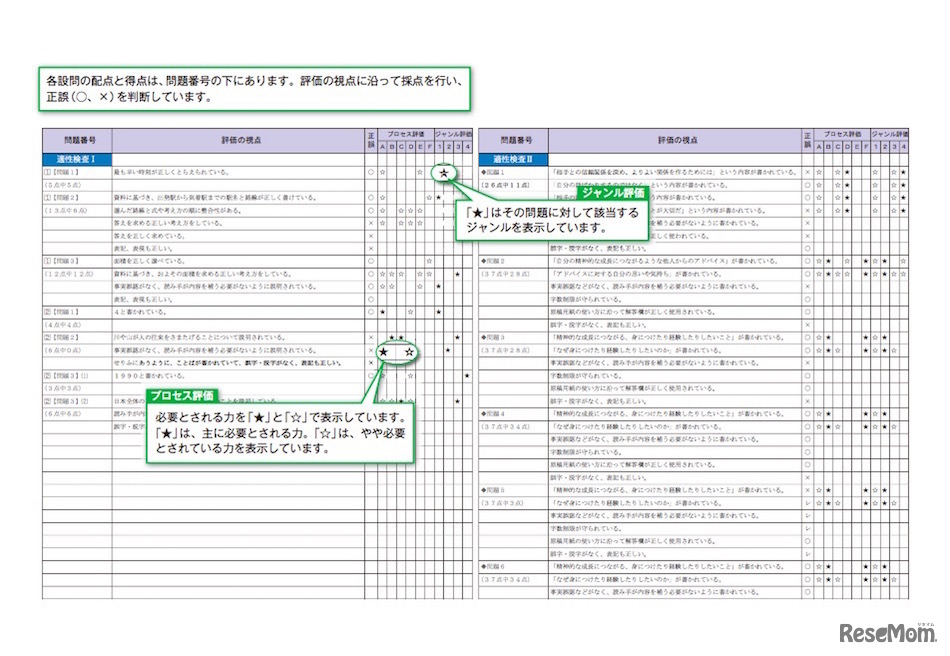Screen dimensions: 950x656
Task: Click the ☆ star next to the circled ★
Action: click(408, 352)
